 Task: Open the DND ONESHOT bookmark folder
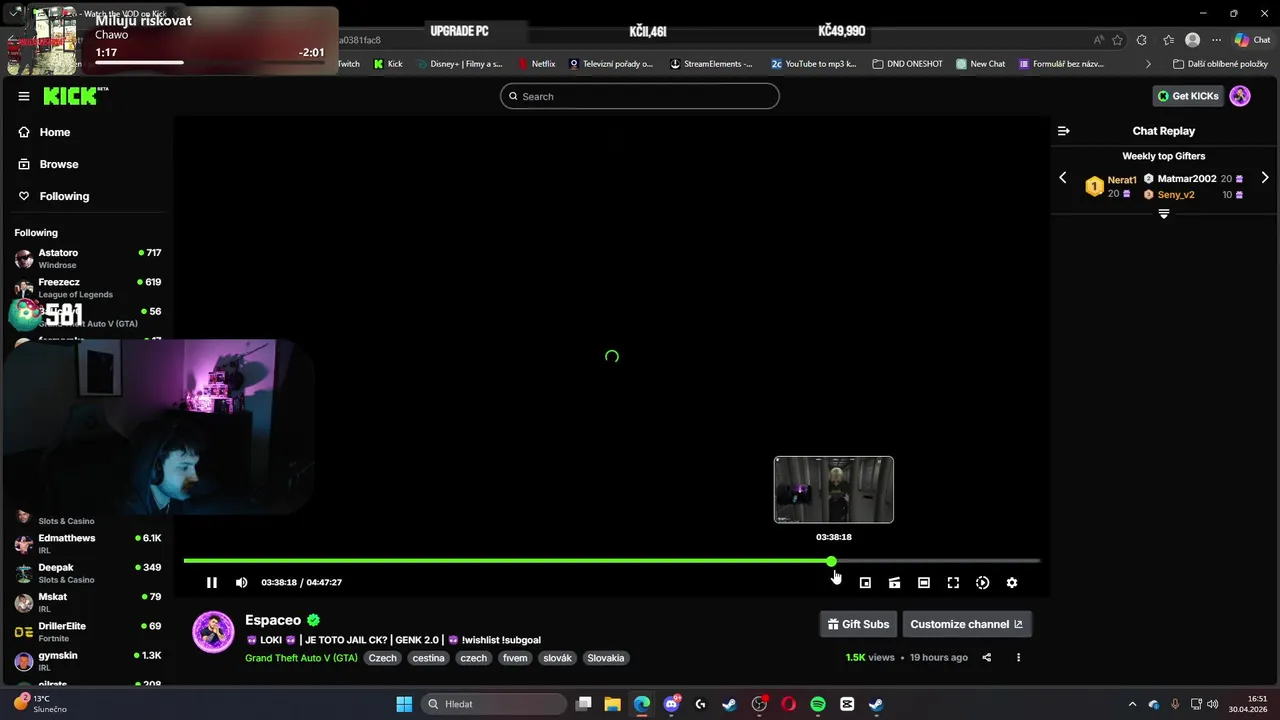pos(908,64)
